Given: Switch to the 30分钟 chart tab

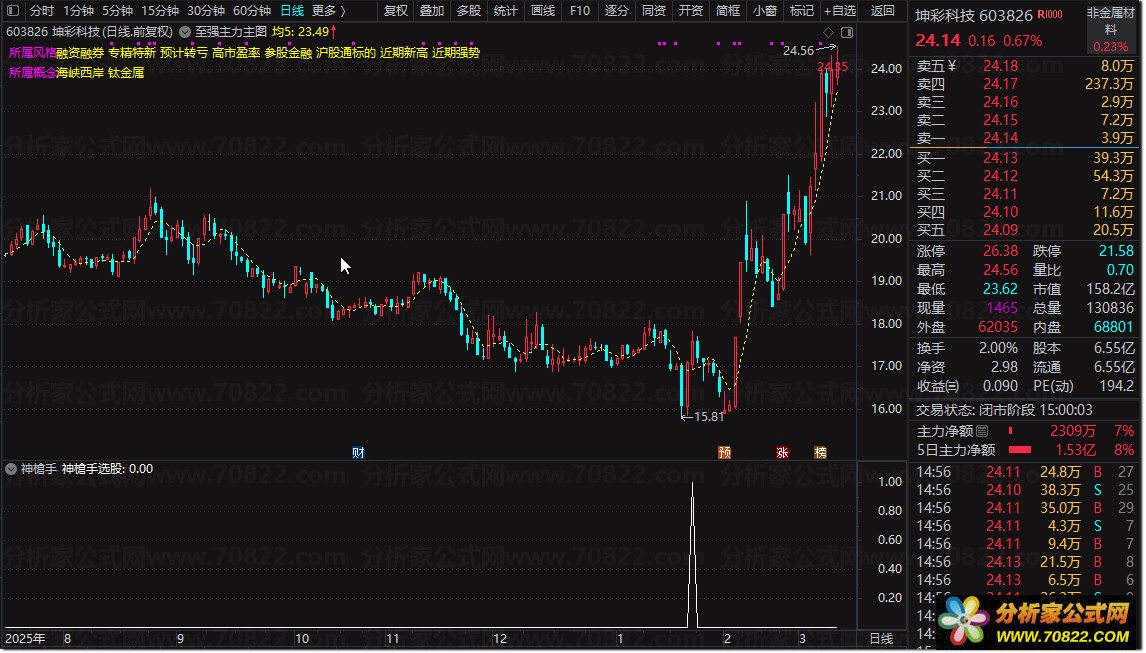Looking at the screenshot, I should point(205,10).
